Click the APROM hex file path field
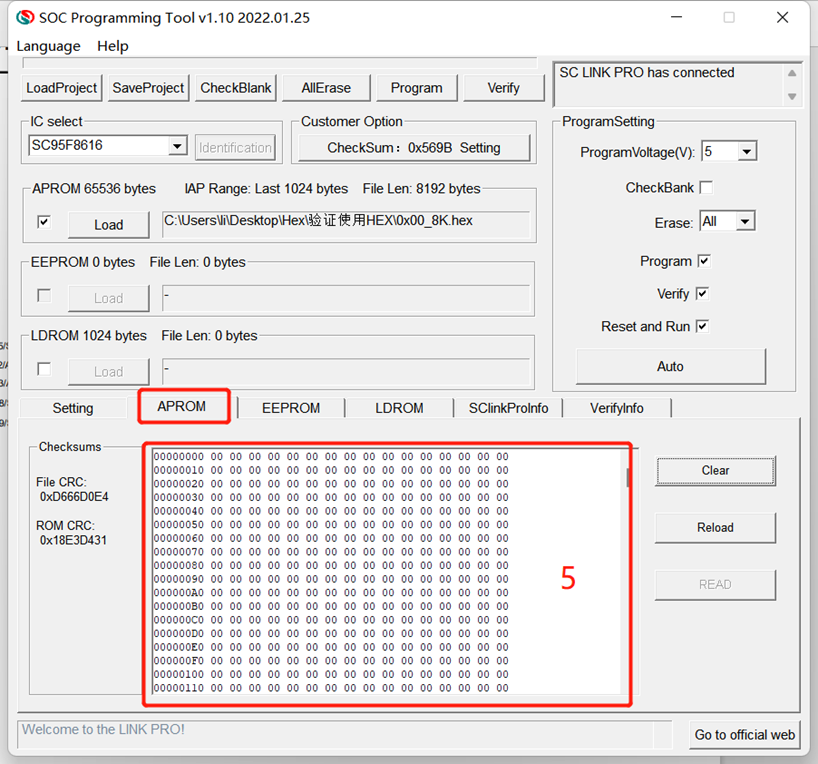This screenshot has width=818, height=764. click(345, 223)
